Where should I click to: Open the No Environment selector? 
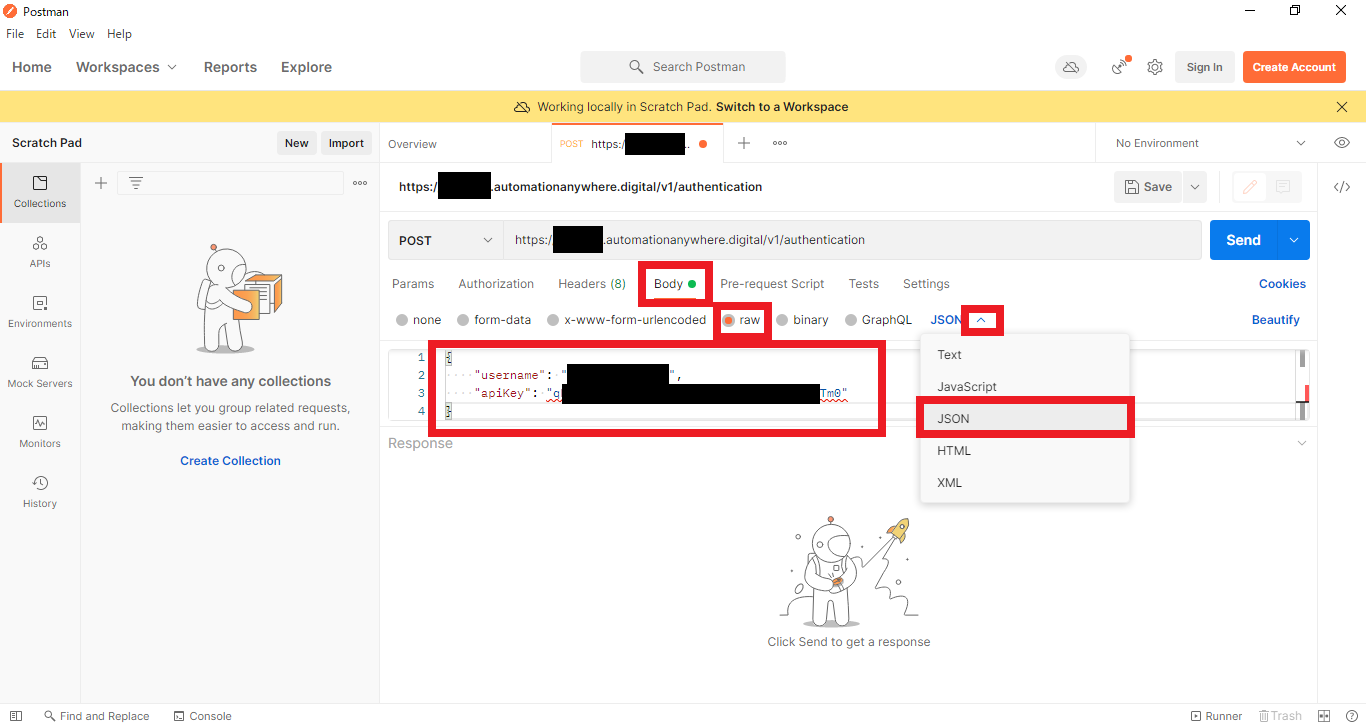(x=1210, y=143)
